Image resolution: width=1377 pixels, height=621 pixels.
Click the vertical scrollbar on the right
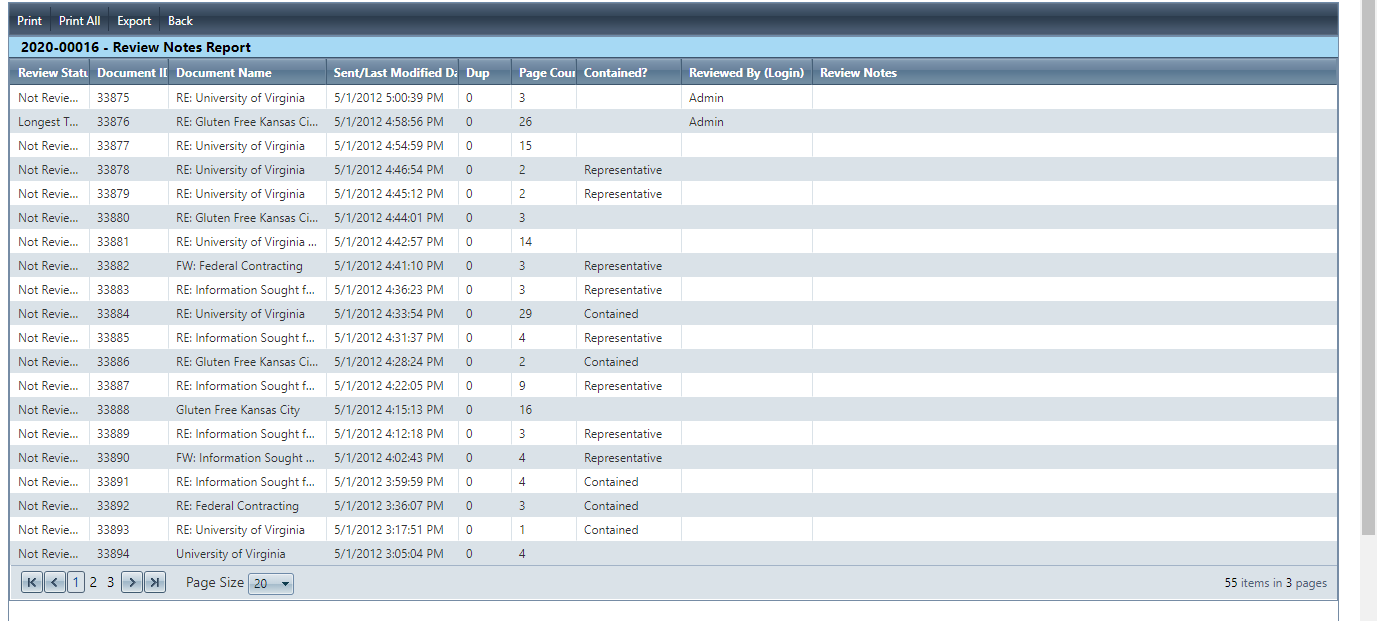[x=1368, y=270]
